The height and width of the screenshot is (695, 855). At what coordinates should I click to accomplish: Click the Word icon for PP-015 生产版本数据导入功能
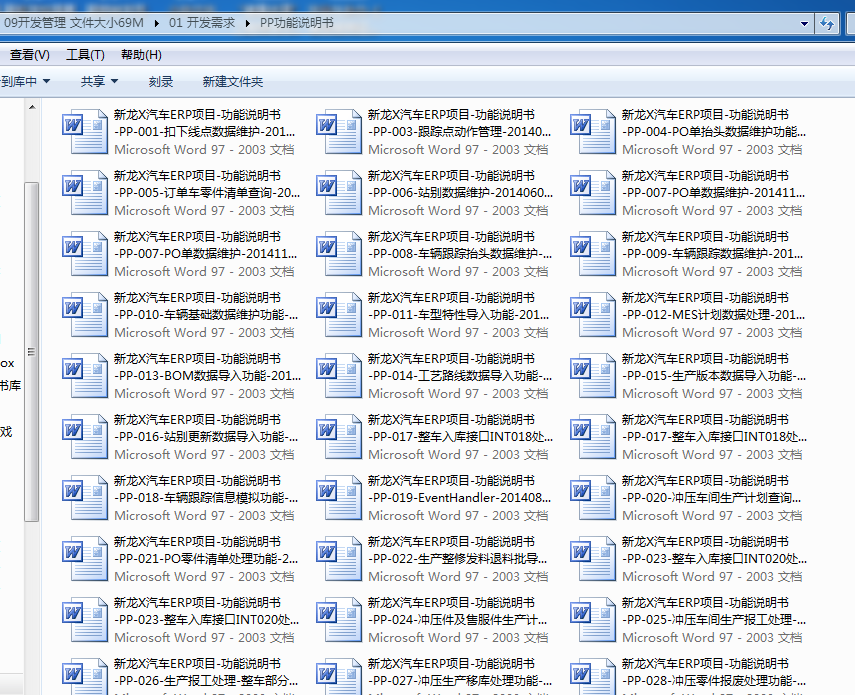(593, 376)
